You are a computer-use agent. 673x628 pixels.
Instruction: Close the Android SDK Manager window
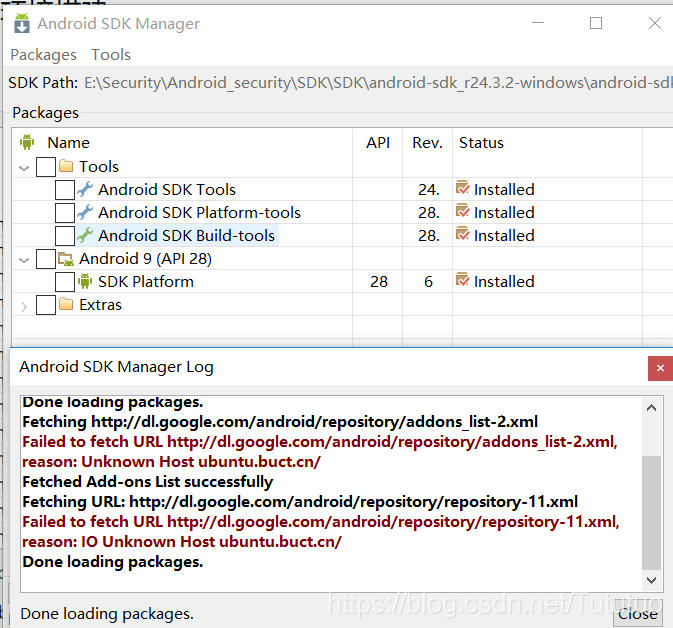point(655,23)
